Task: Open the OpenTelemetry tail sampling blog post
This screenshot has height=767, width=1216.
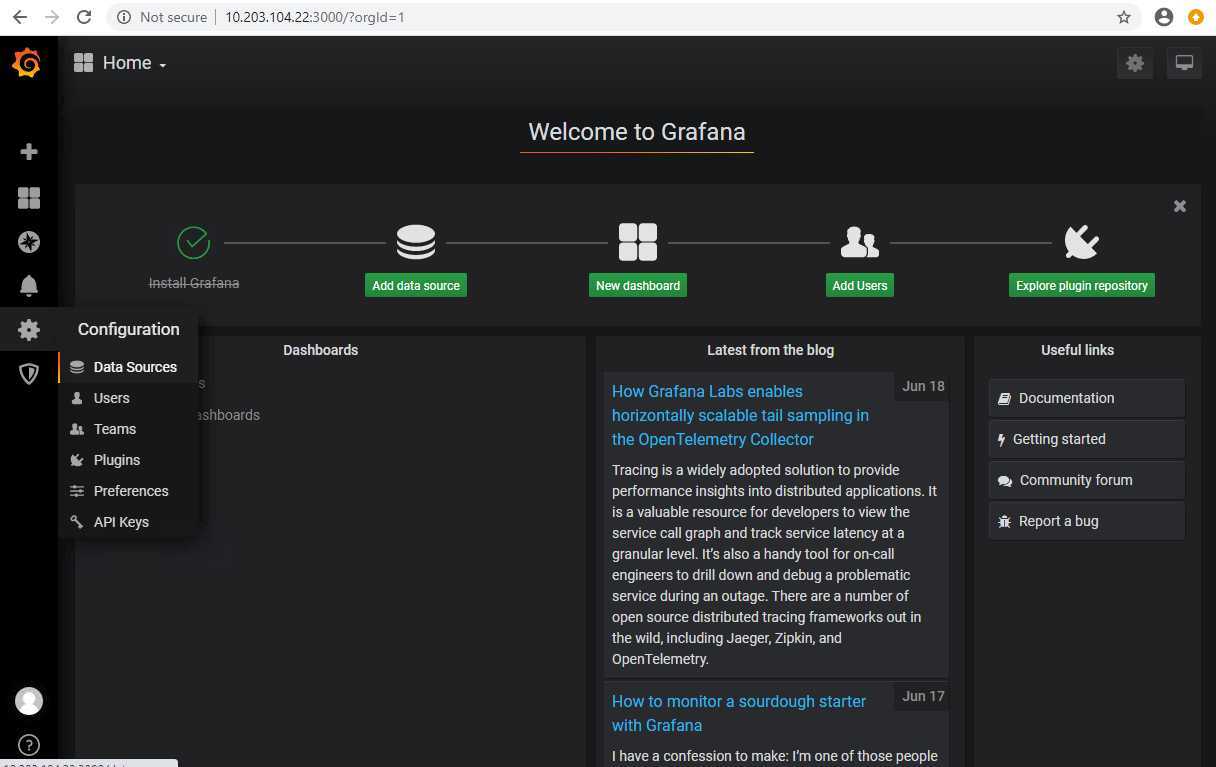Action: pyautogui.click(x=740, y=415)
